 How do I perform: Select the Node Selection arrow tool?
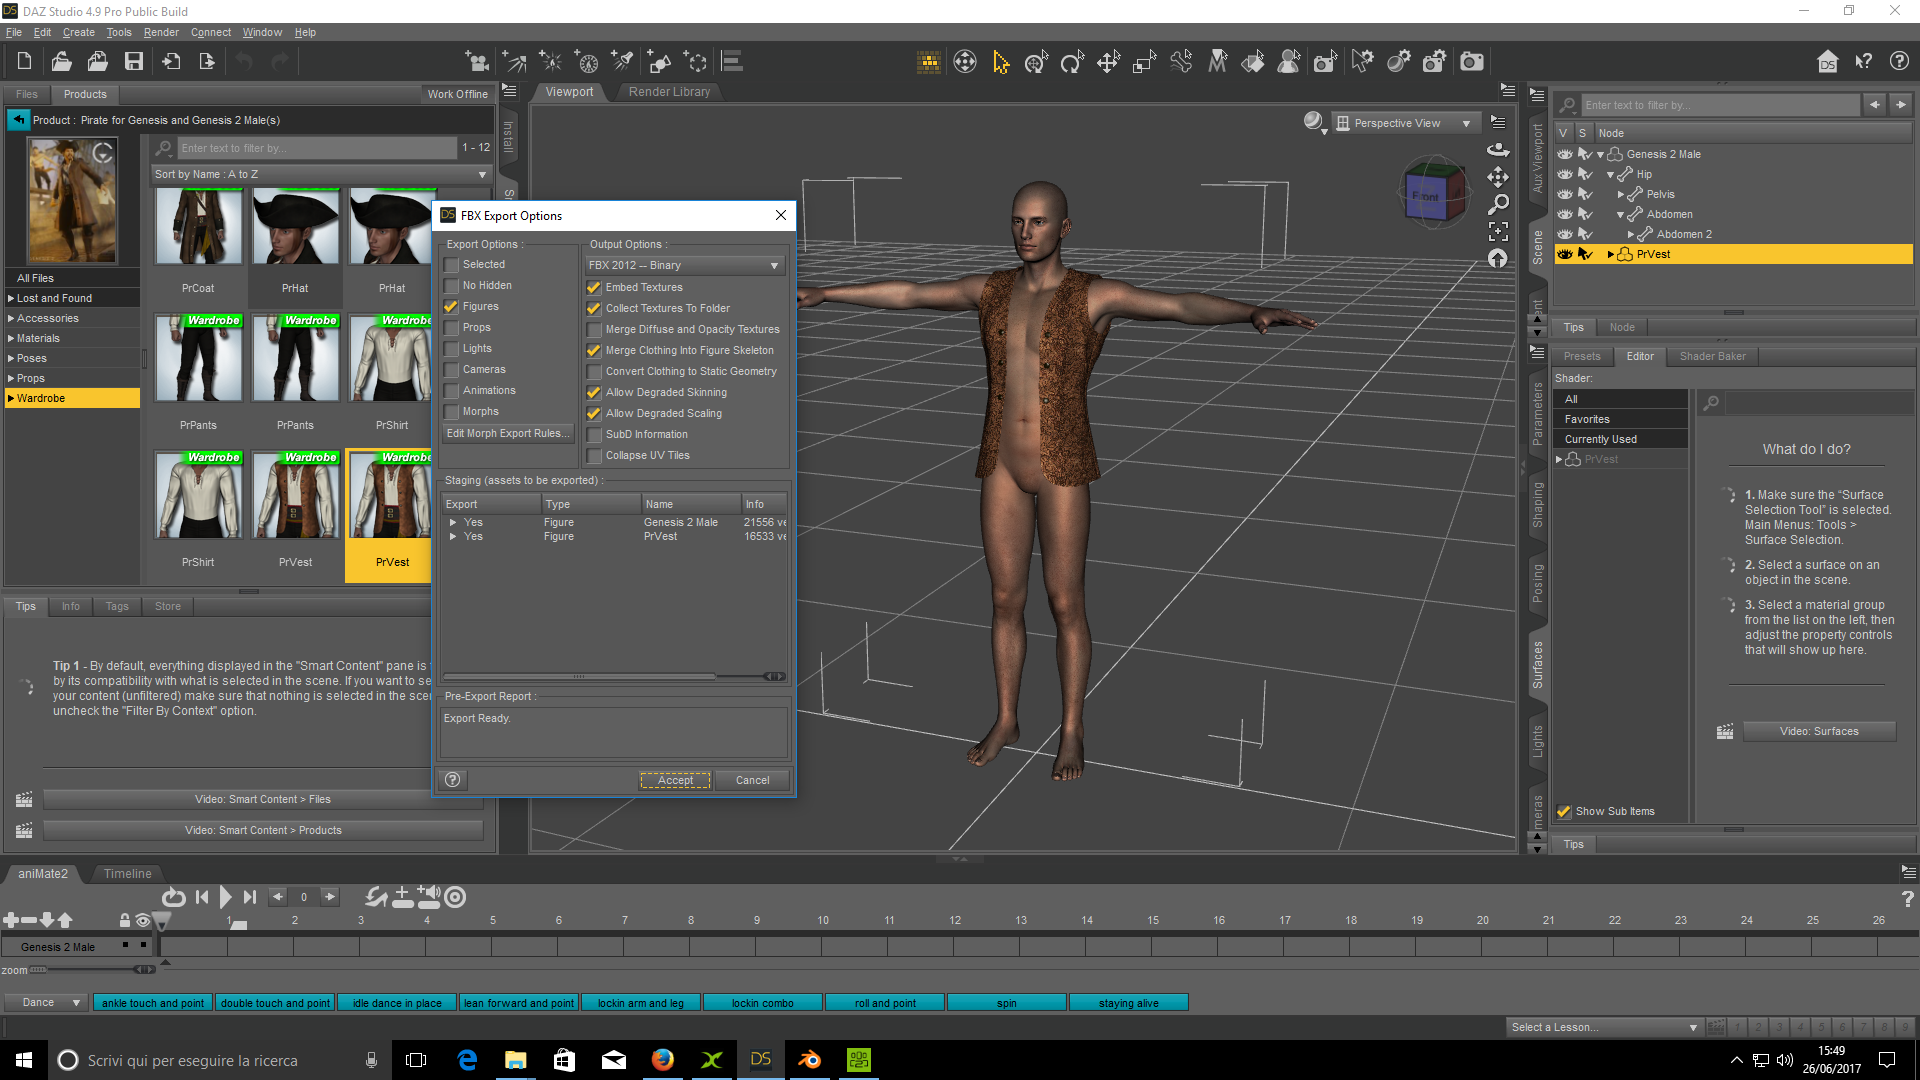coord(1000,62)
